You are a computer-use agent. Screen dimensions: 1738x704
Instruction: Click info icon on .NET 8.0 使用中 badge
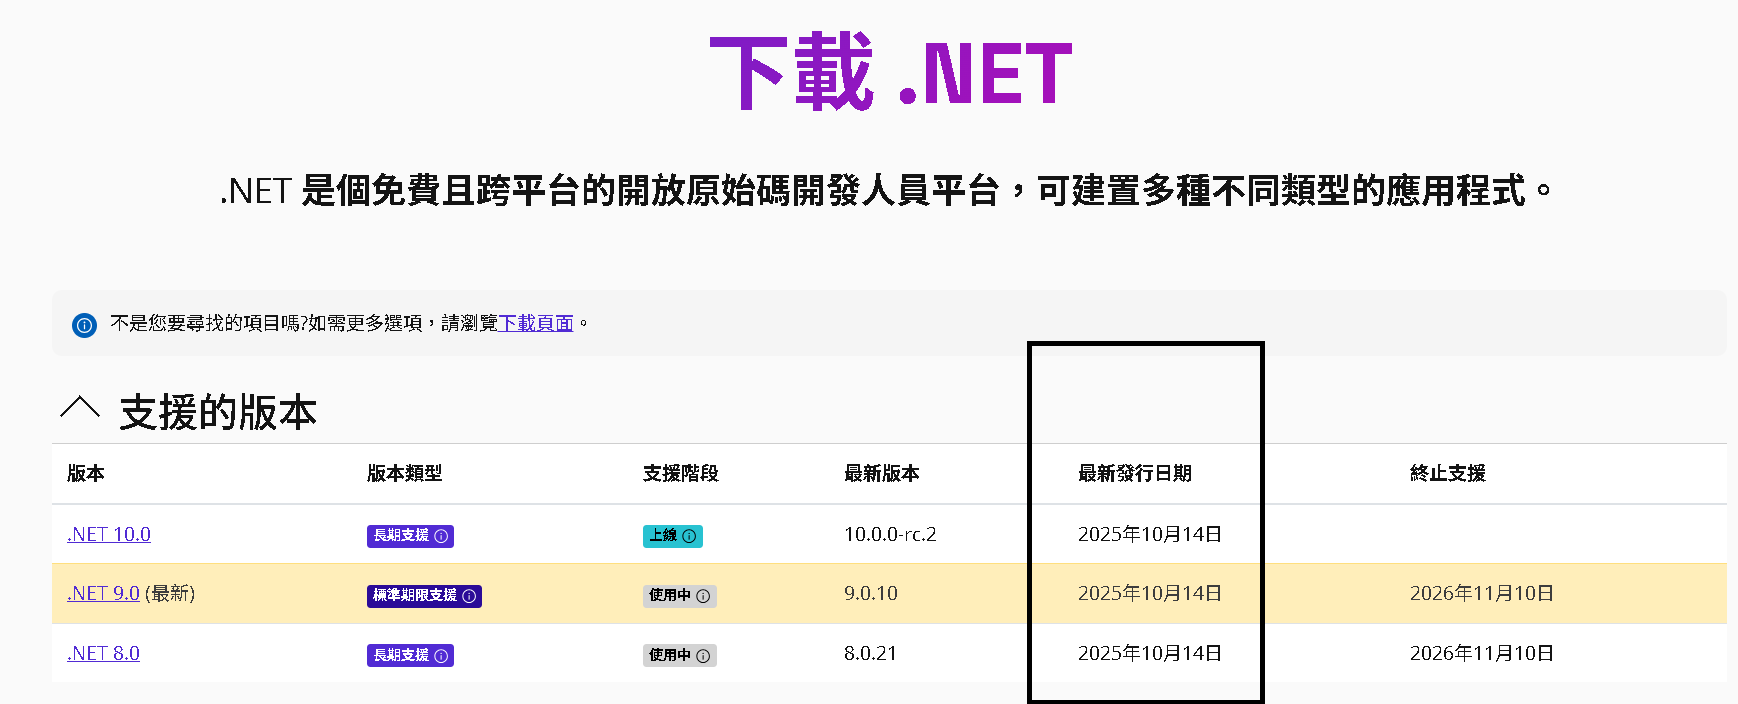pyautogui.click(x=703, y=656)
